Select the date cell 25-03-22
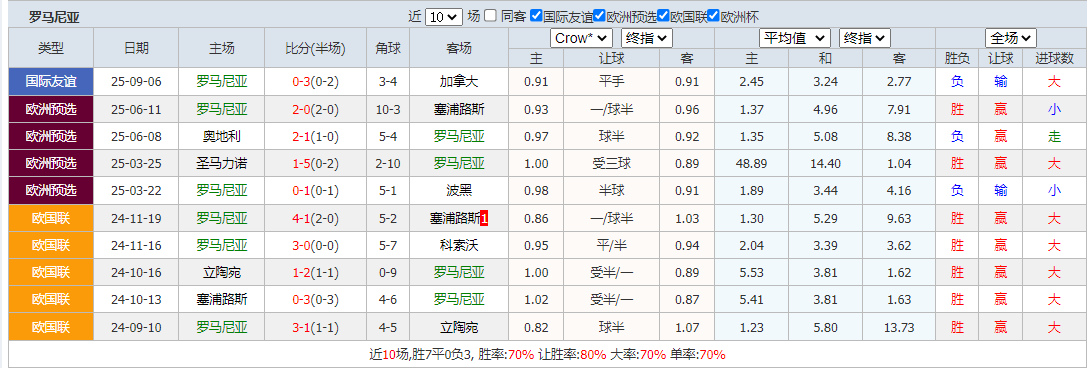Viewport: 1087px width, 368px height. pyautogui.click(x=136, y=191)
